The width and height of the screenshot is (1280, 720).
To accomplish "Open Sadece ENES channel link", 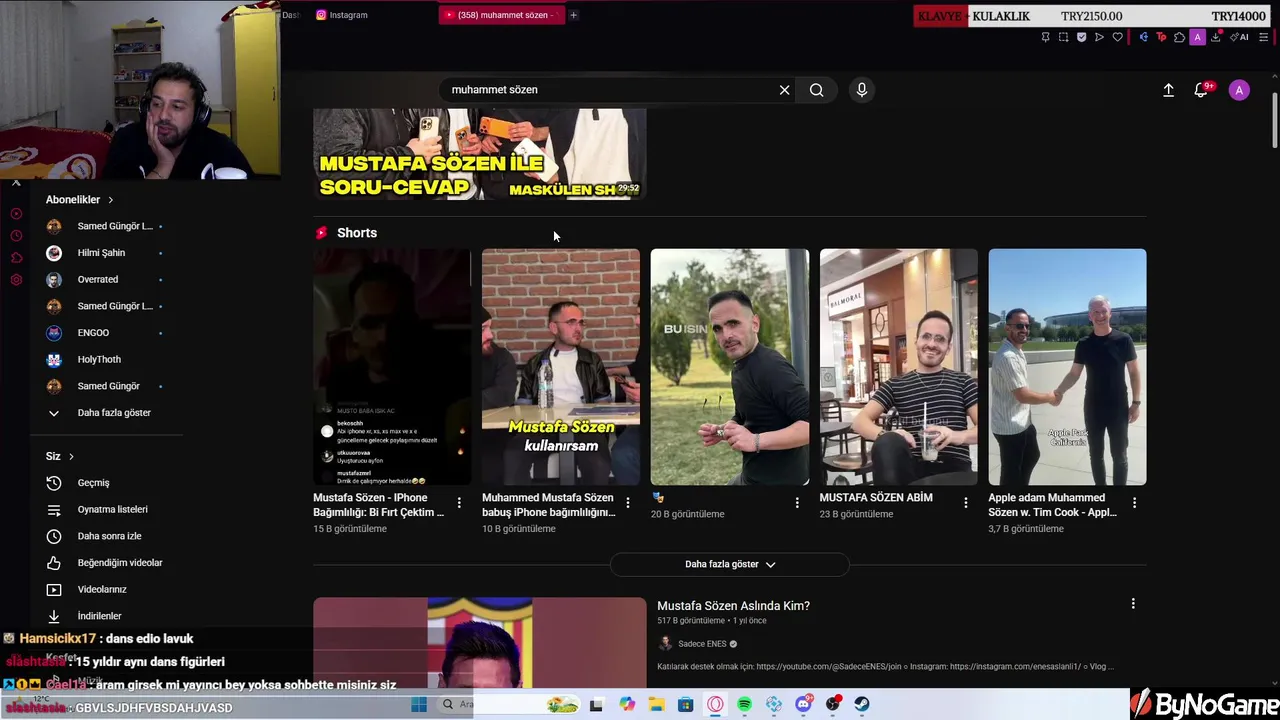I will (x=702, y=644).
